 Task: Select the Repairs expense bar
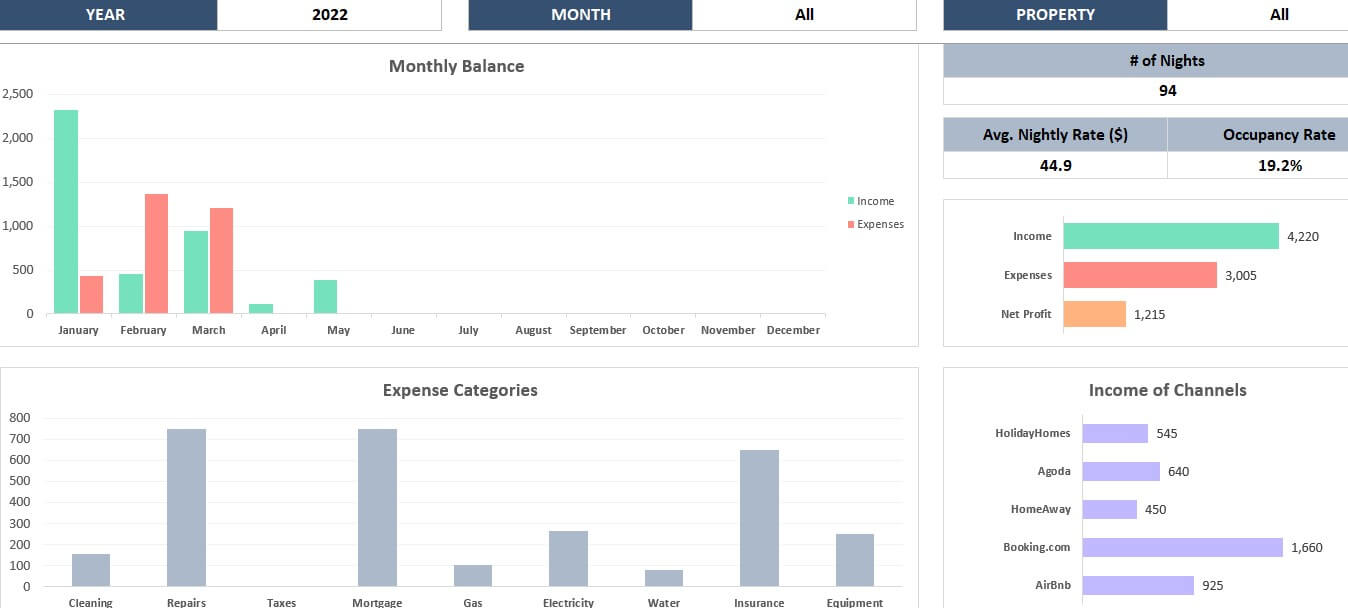coord(186,508)
